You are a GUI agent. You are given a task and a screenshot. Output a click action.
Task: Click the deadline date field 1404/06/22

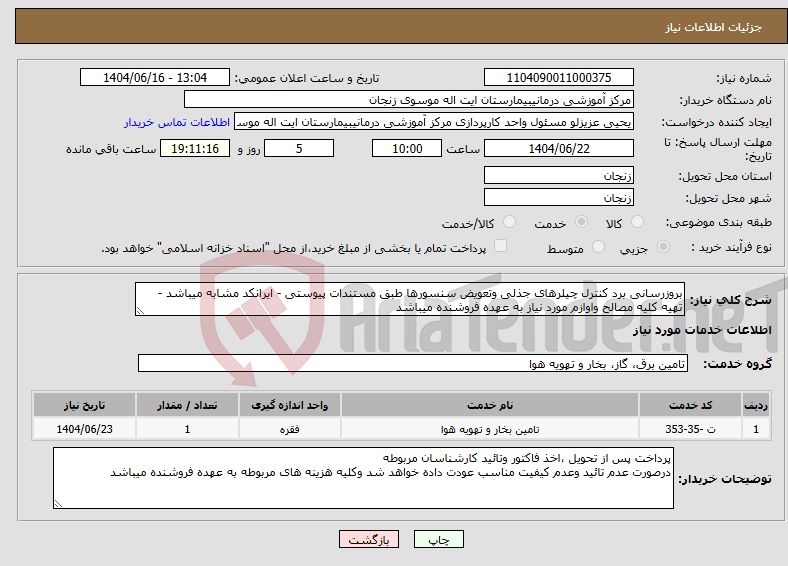(558, 148)
